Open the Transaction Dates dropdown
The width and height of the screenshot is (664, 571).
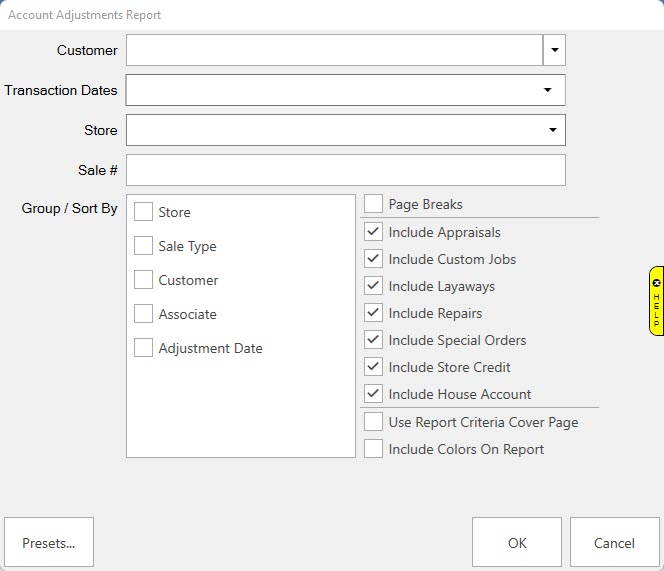point(547,90)
